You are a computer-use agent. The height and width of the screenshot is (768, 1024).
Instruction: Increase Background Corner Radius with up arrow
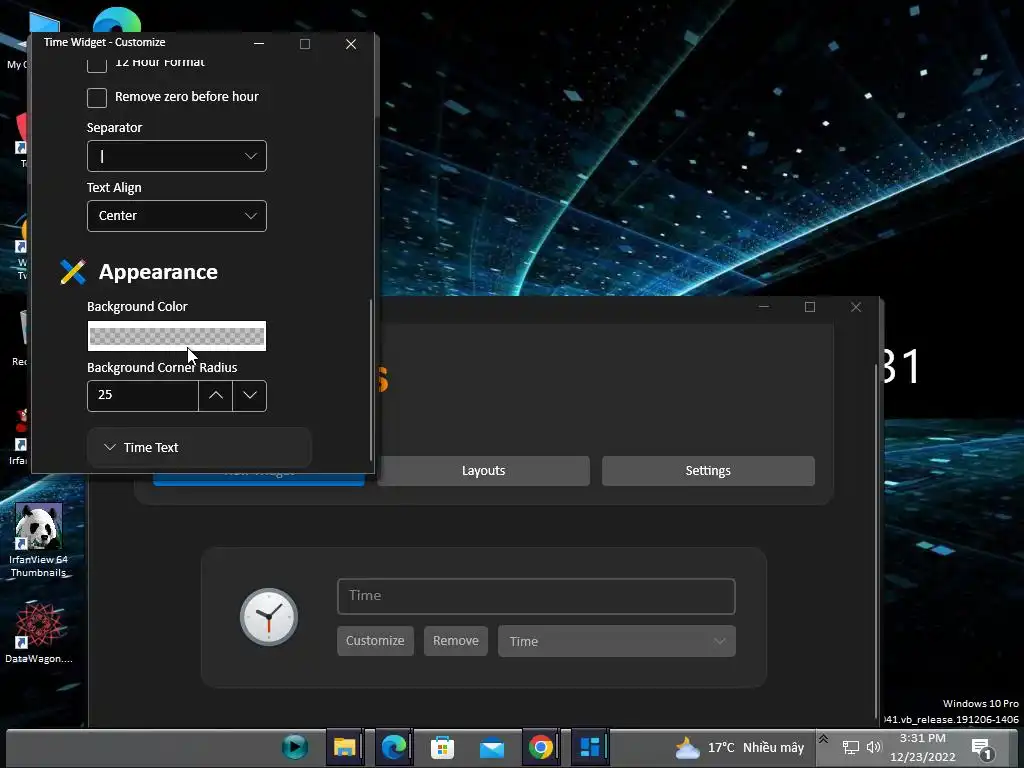tap(216, 395)
